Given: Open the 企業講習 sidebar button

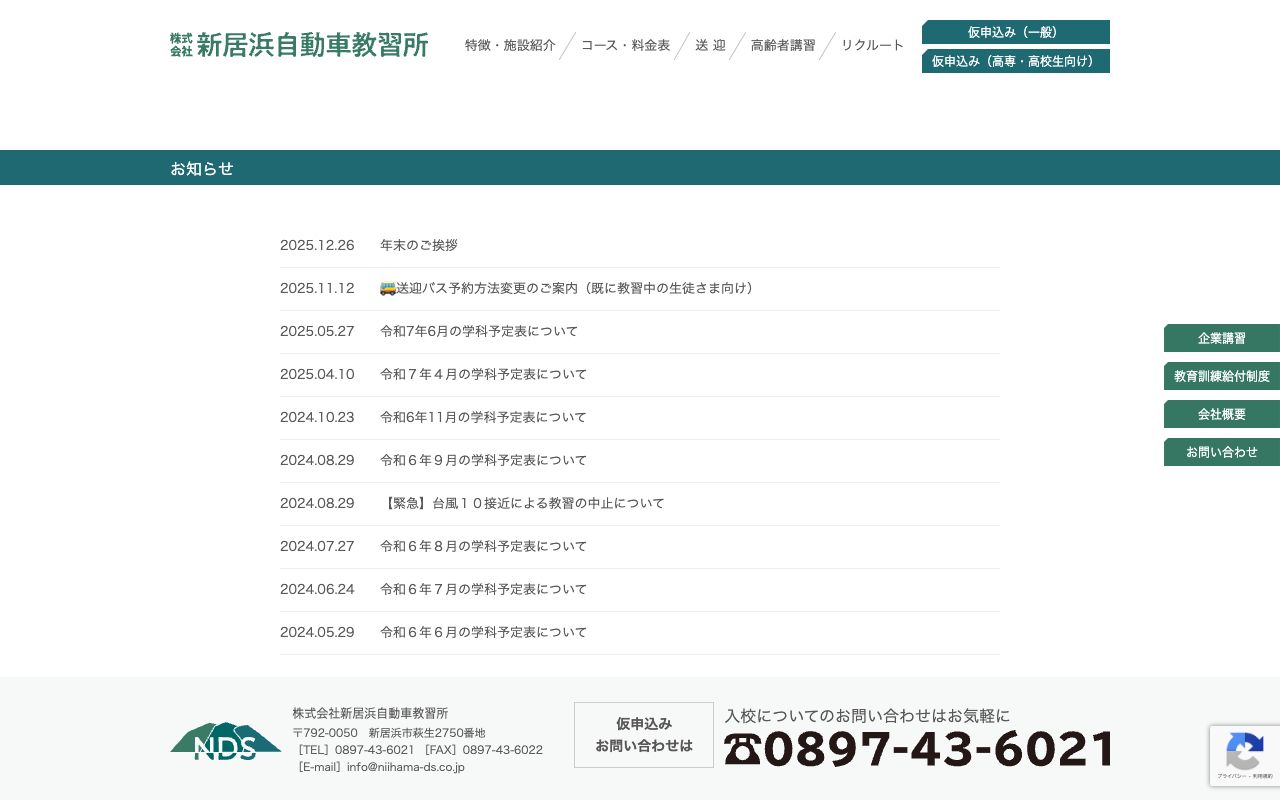Looking at the screenshot, I should point(1221,338).
